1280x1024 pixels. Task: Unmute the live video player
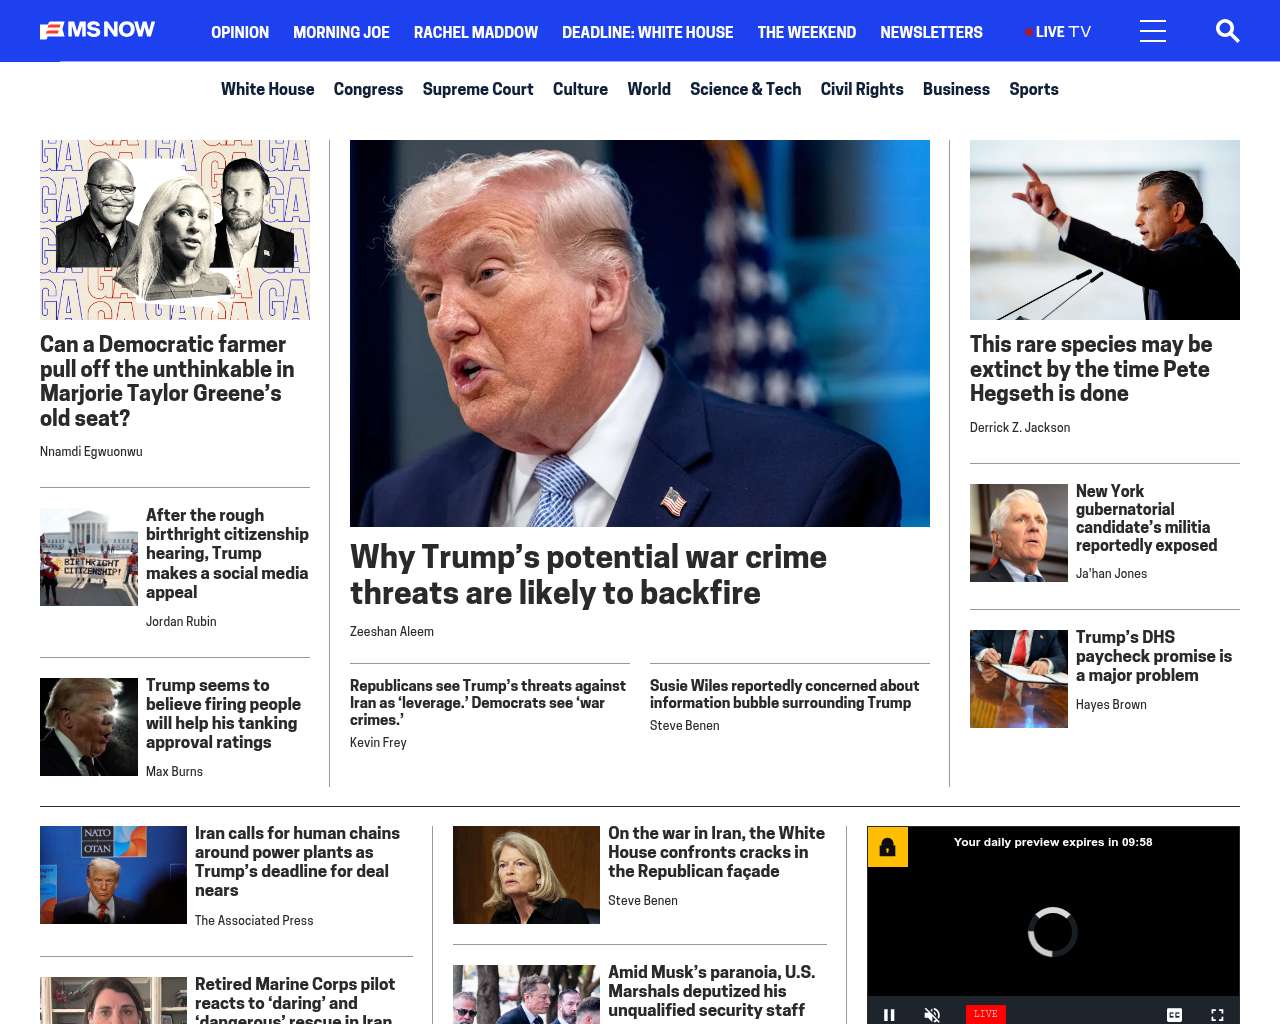pyautogui.click(x=932, y=1014)
